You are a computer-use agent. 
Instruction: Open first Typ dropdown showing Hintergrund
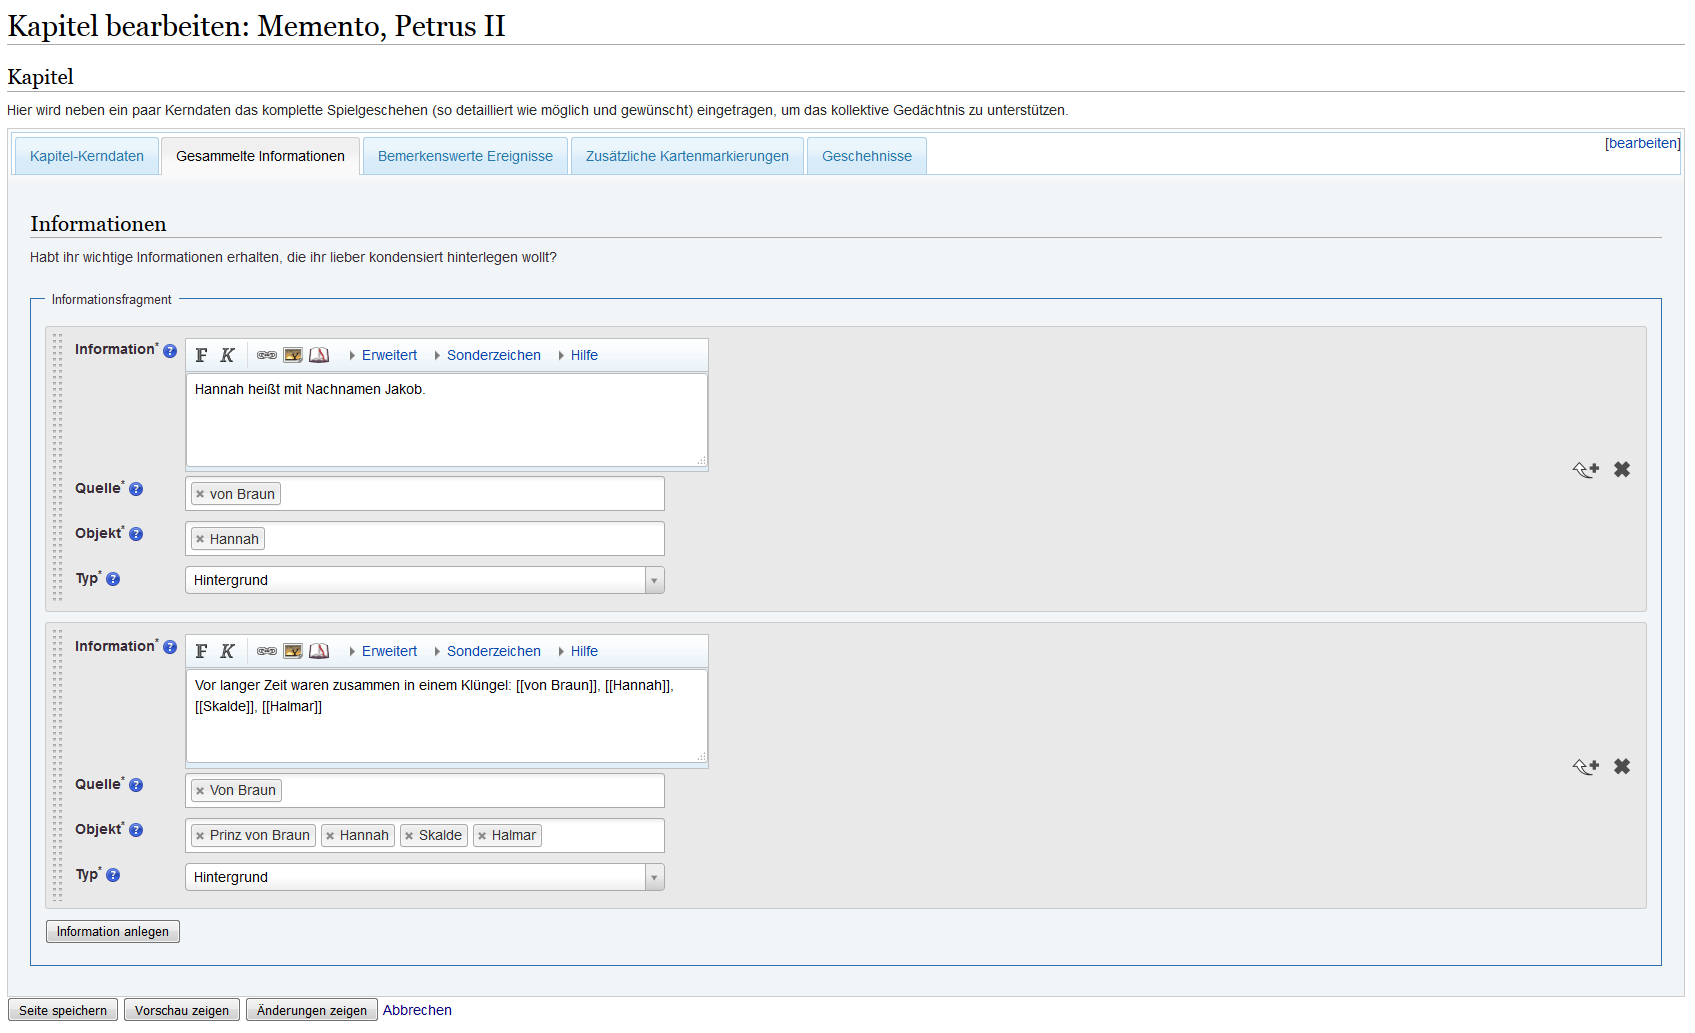[424, 580]
